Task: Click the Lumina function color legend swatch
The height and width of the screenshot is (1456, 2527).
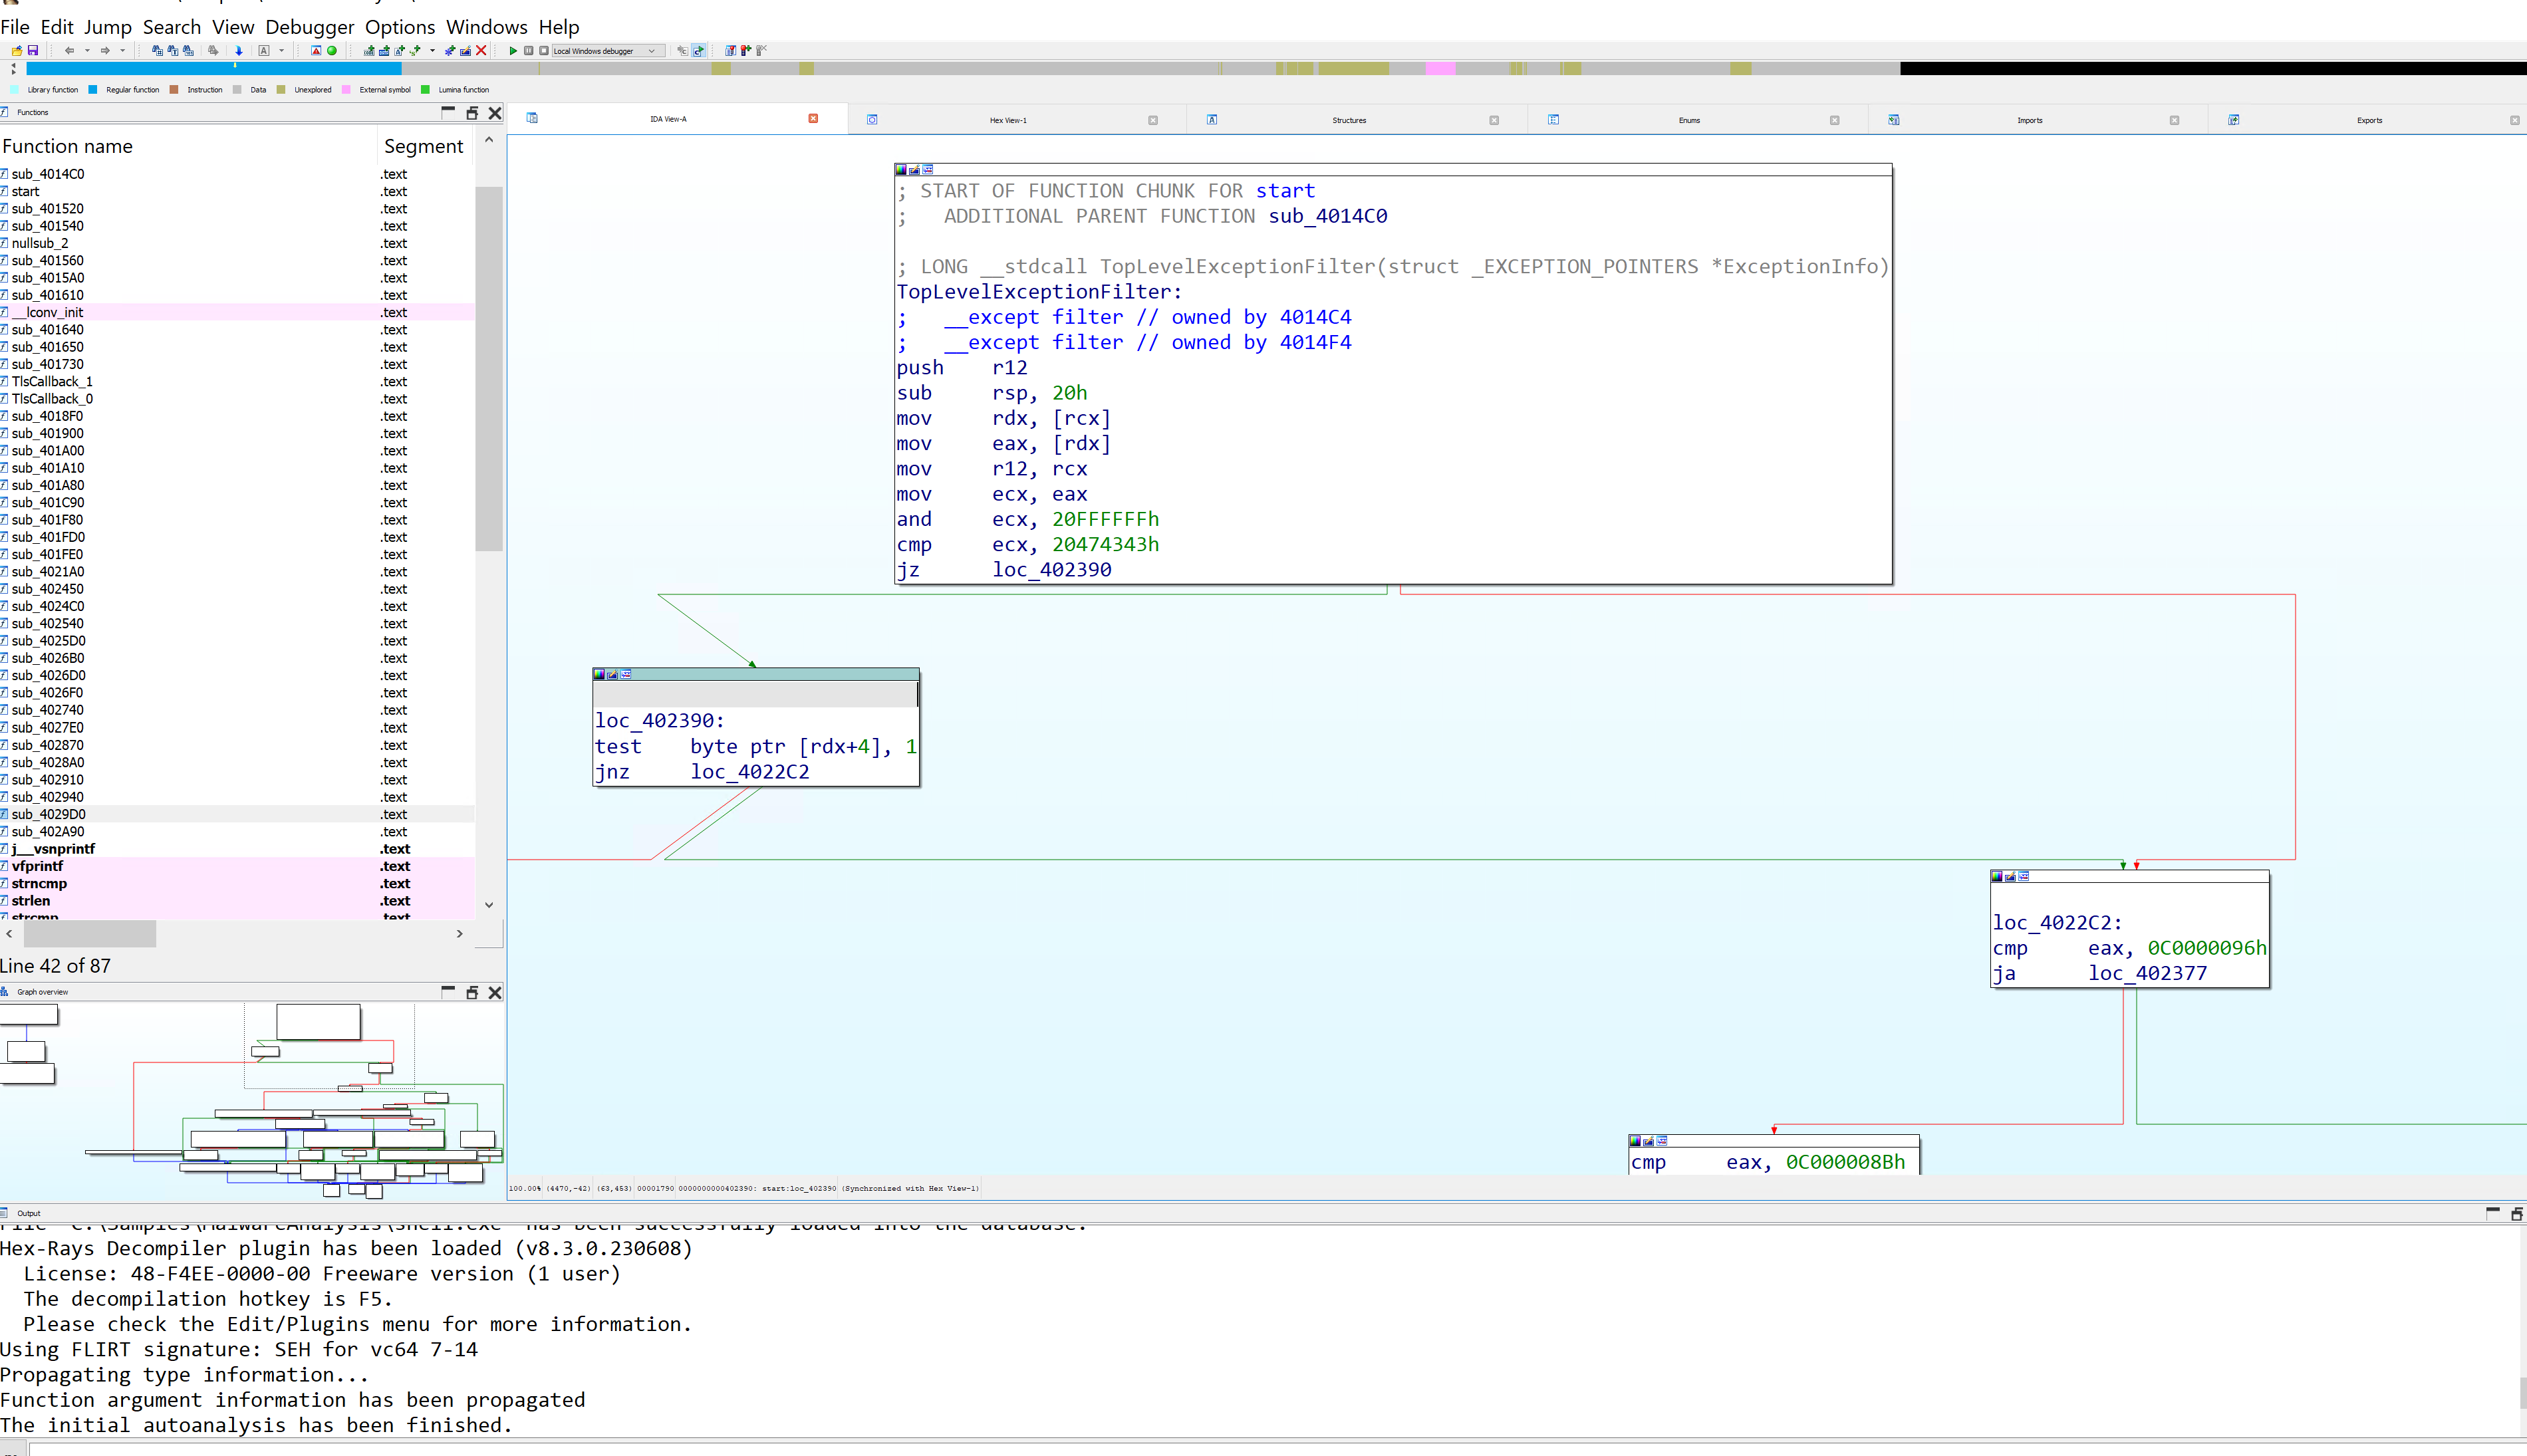Action: coord(425,89)
